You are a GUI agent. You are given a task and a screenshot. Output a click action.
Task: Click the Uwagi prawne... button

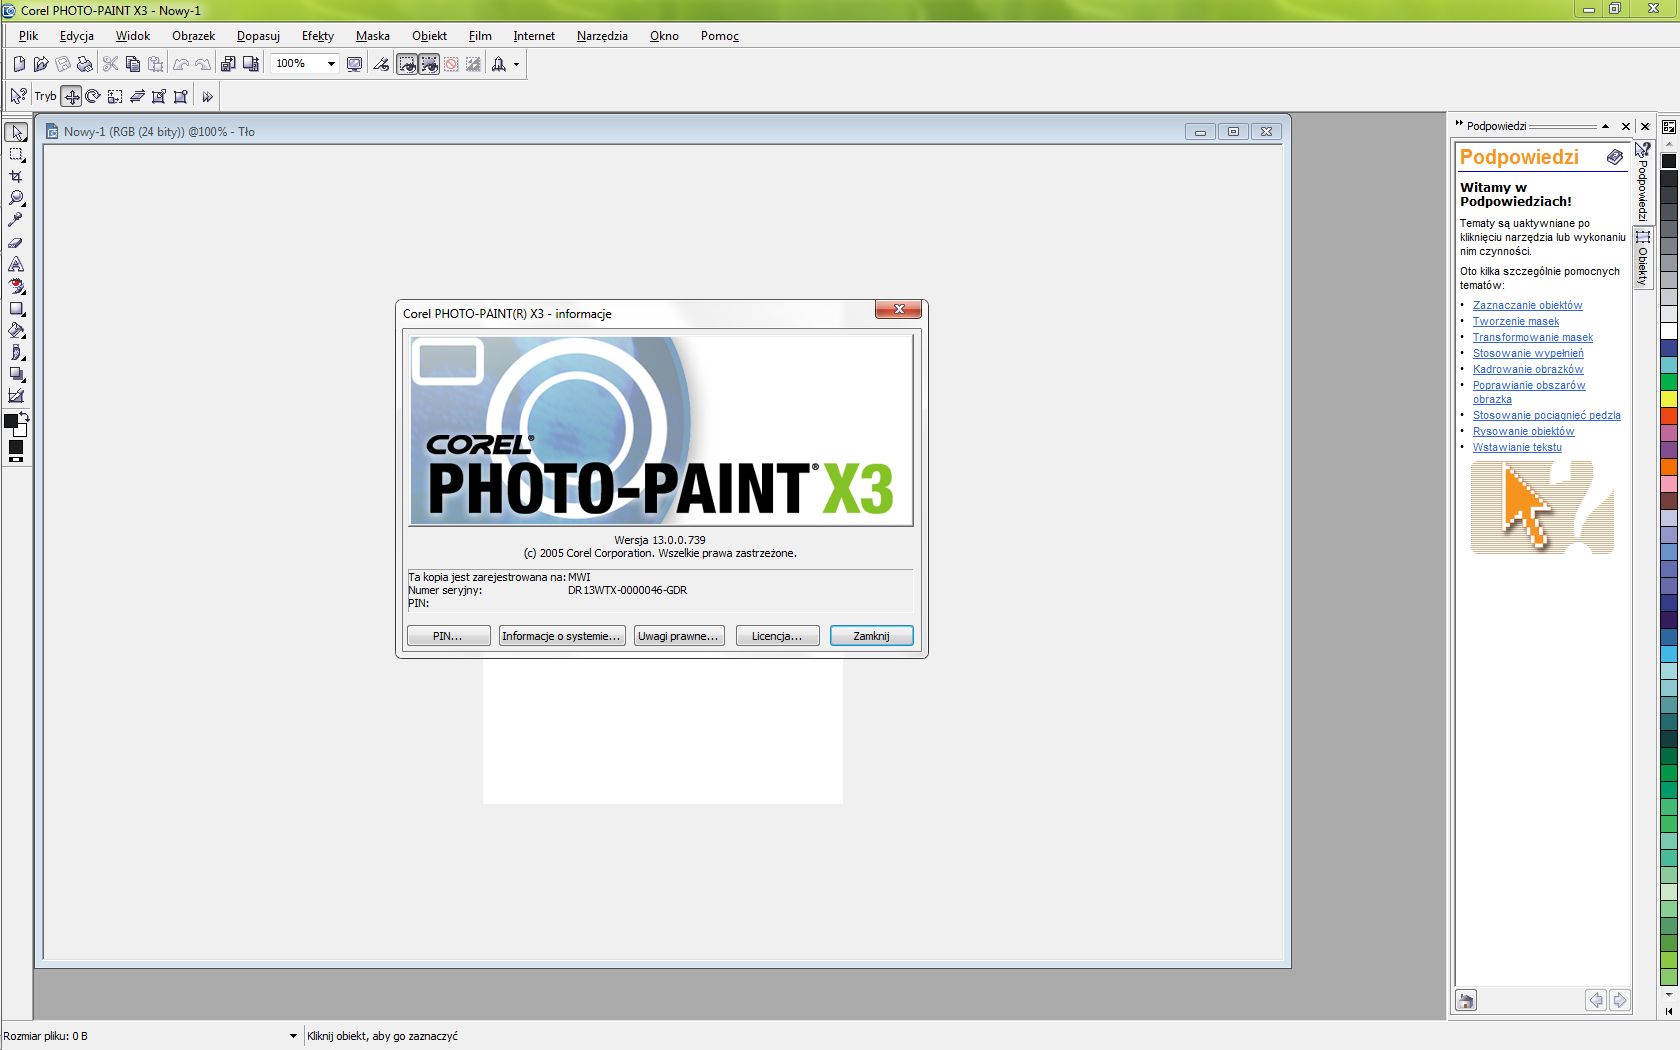[x=678, y=636]
